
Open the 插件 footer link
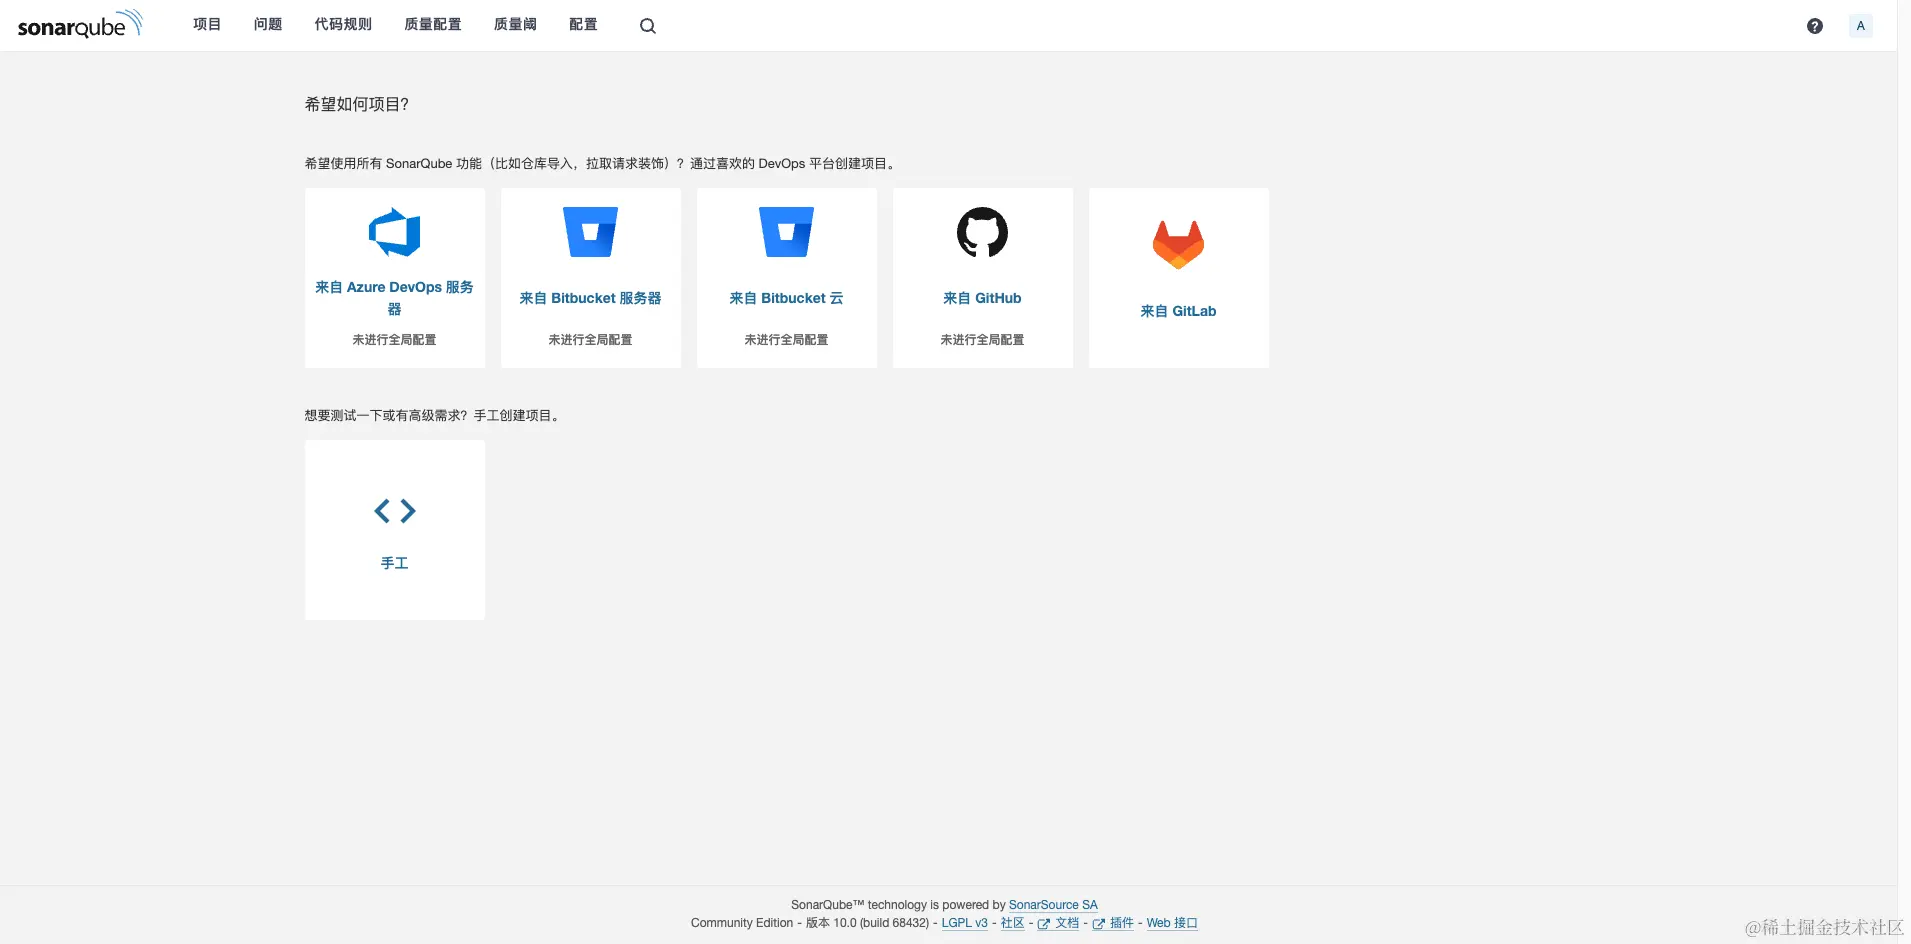[x=1113, y=923]
